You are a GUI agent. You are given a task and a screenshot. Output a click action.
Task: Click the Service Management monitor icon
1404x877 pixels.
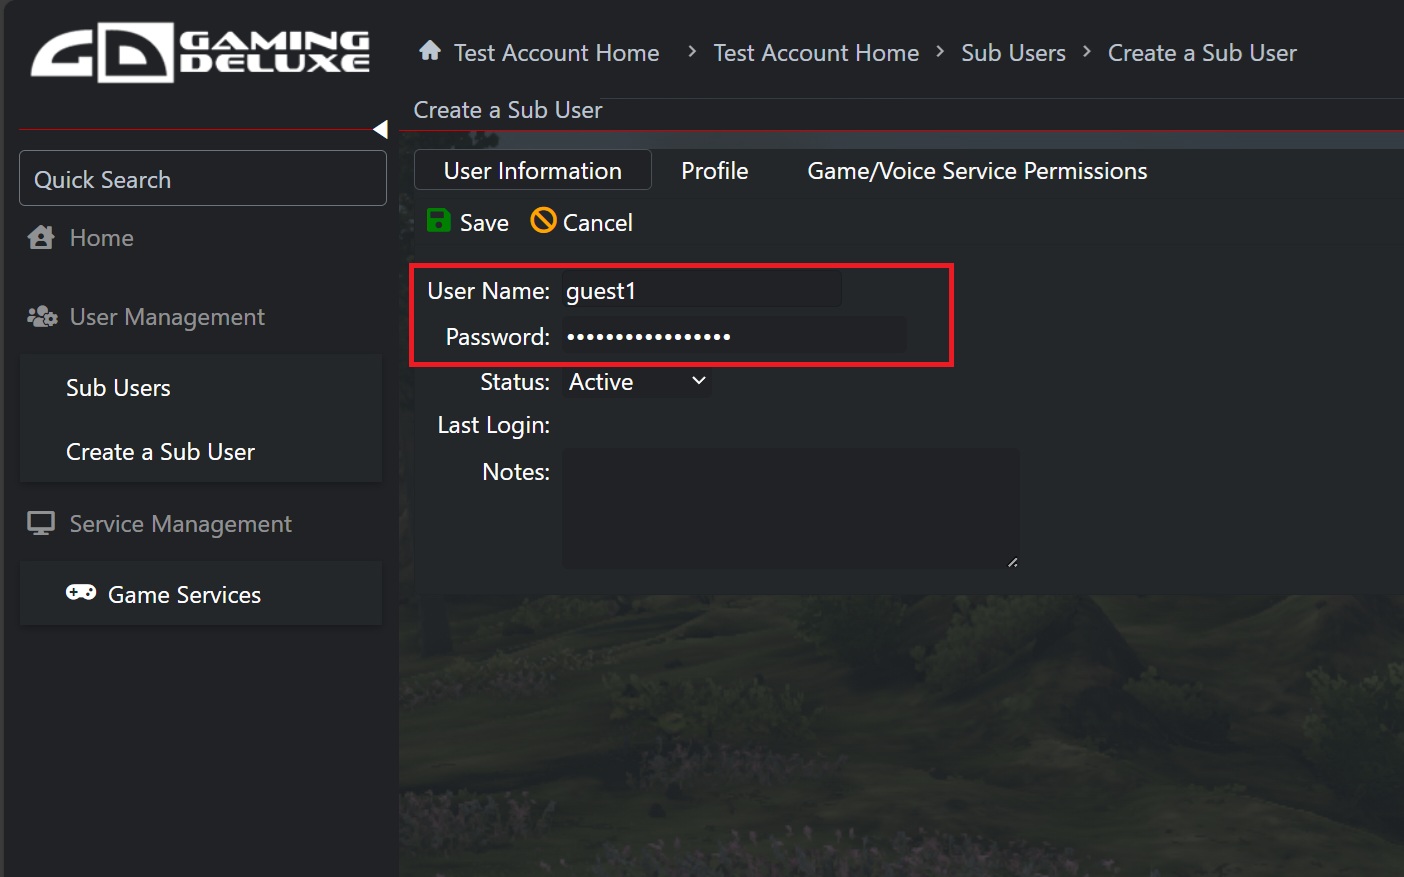click(41, 524)
